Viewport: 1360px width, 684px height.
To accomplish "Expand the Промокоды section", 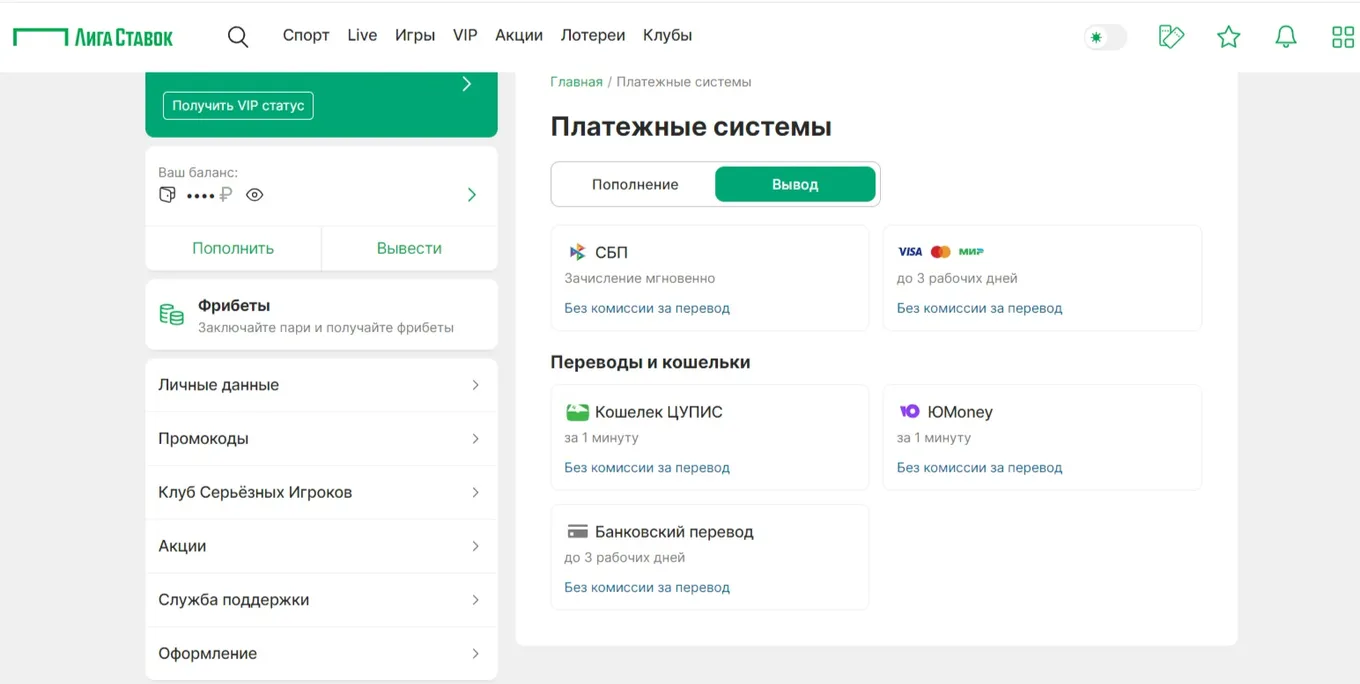I will pyautogui.click(x=321, y=439).
